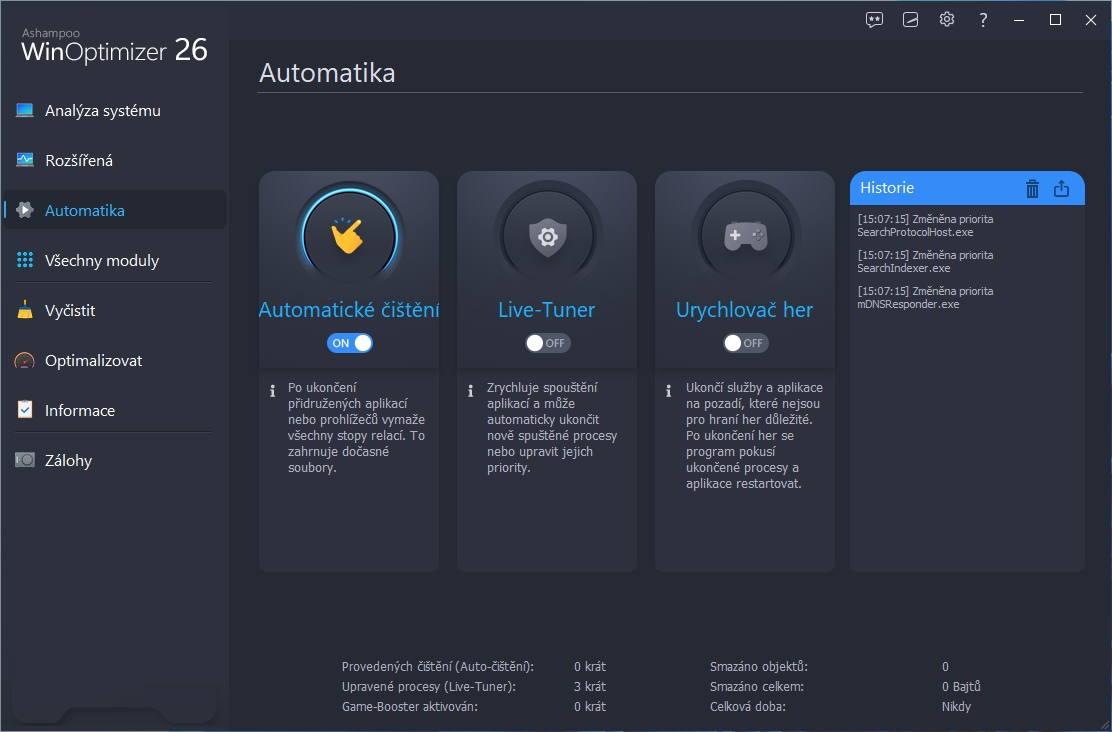The image size is (1112, 732).
Task: Click 'Celková doba:' label
Action: coord(747,706)
